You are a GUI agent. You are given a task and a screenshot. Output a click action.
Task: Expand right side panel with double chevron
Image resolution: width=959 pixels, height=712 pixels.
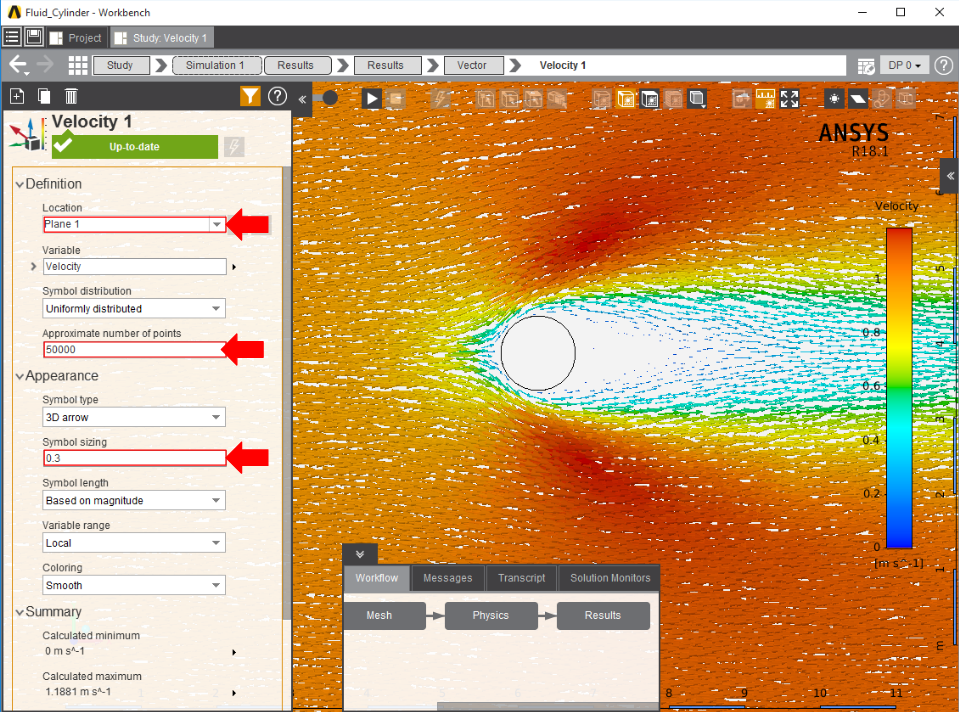tap(950, 176)
